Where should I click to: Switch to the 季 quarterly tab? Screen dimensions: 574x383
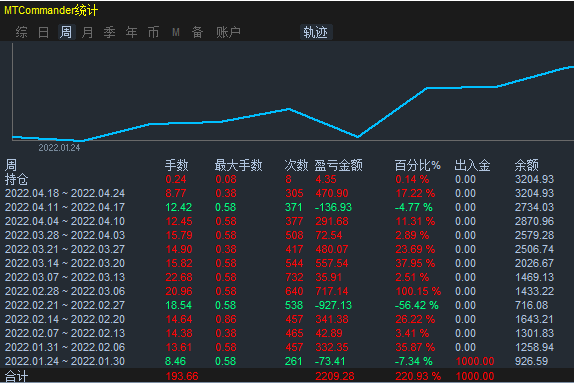pos(109,32)
